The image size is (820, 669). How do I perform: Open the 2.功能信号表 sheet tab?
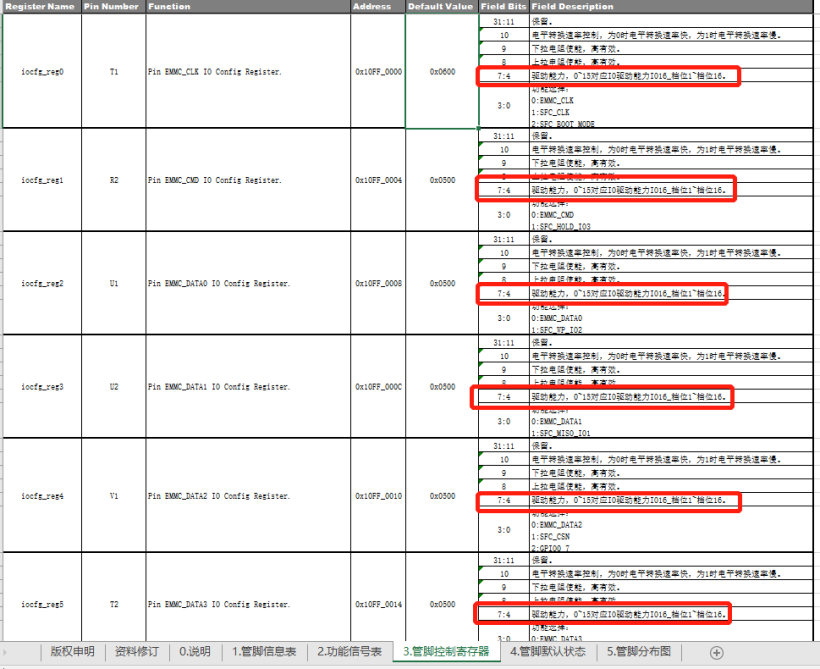point(349,652)
